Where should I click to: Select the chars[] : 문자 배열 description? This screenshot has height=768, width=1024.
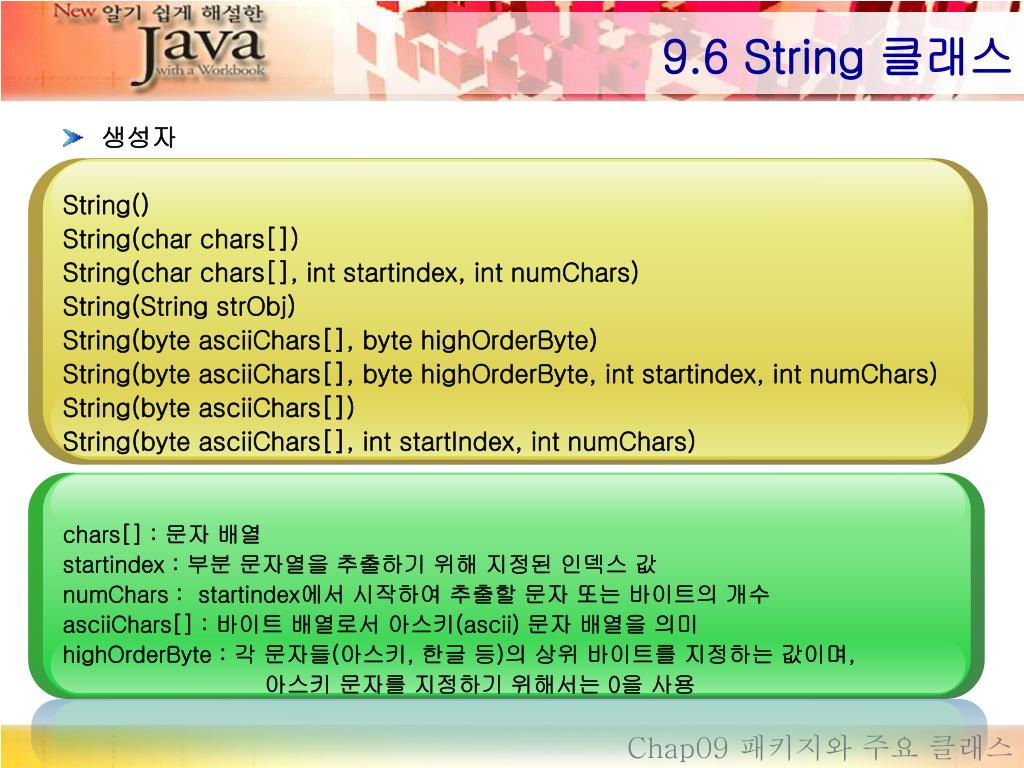[162, 535]
